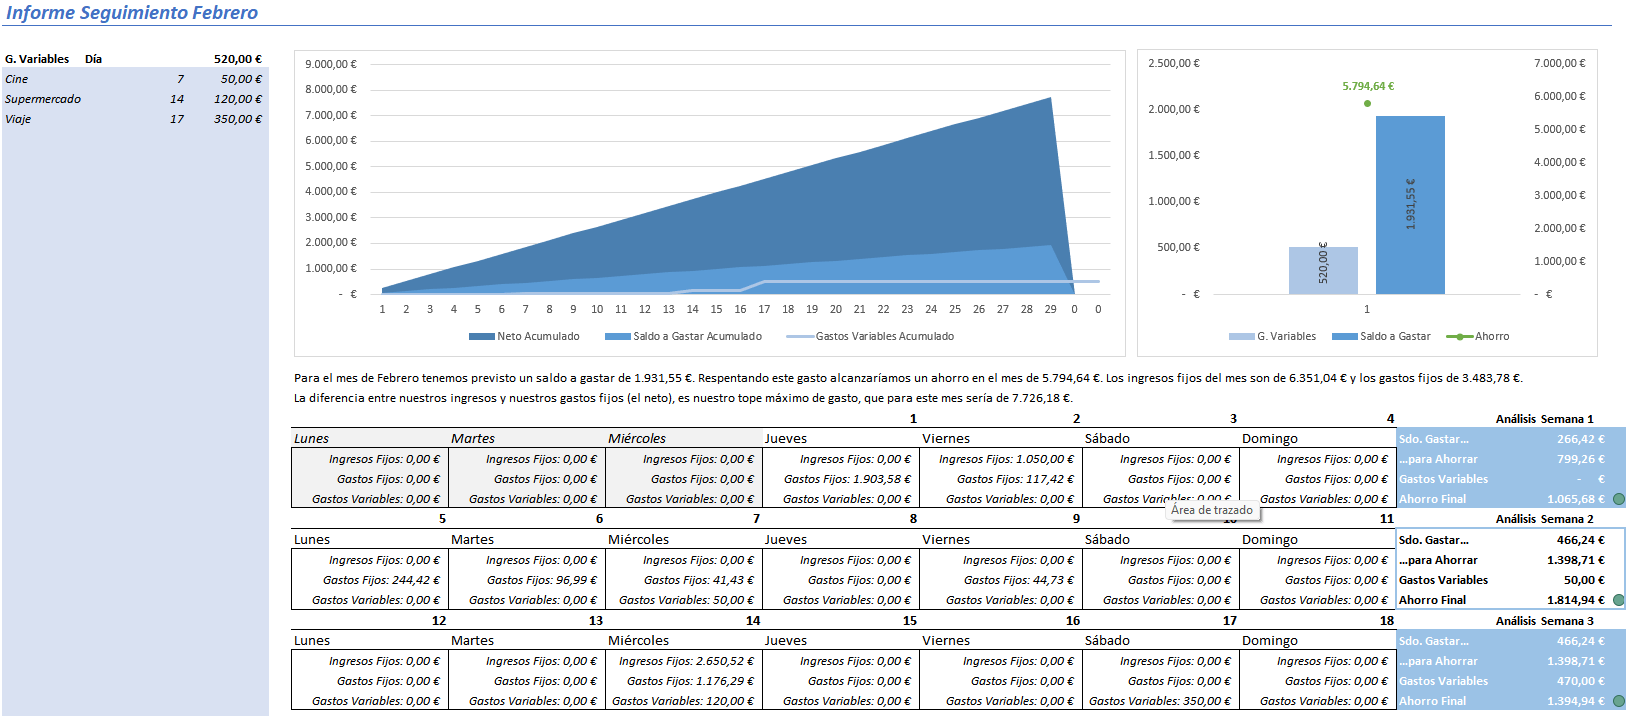Click the Informe Seguimiento Febrero title
The image size is (1632, 716).
132,13
